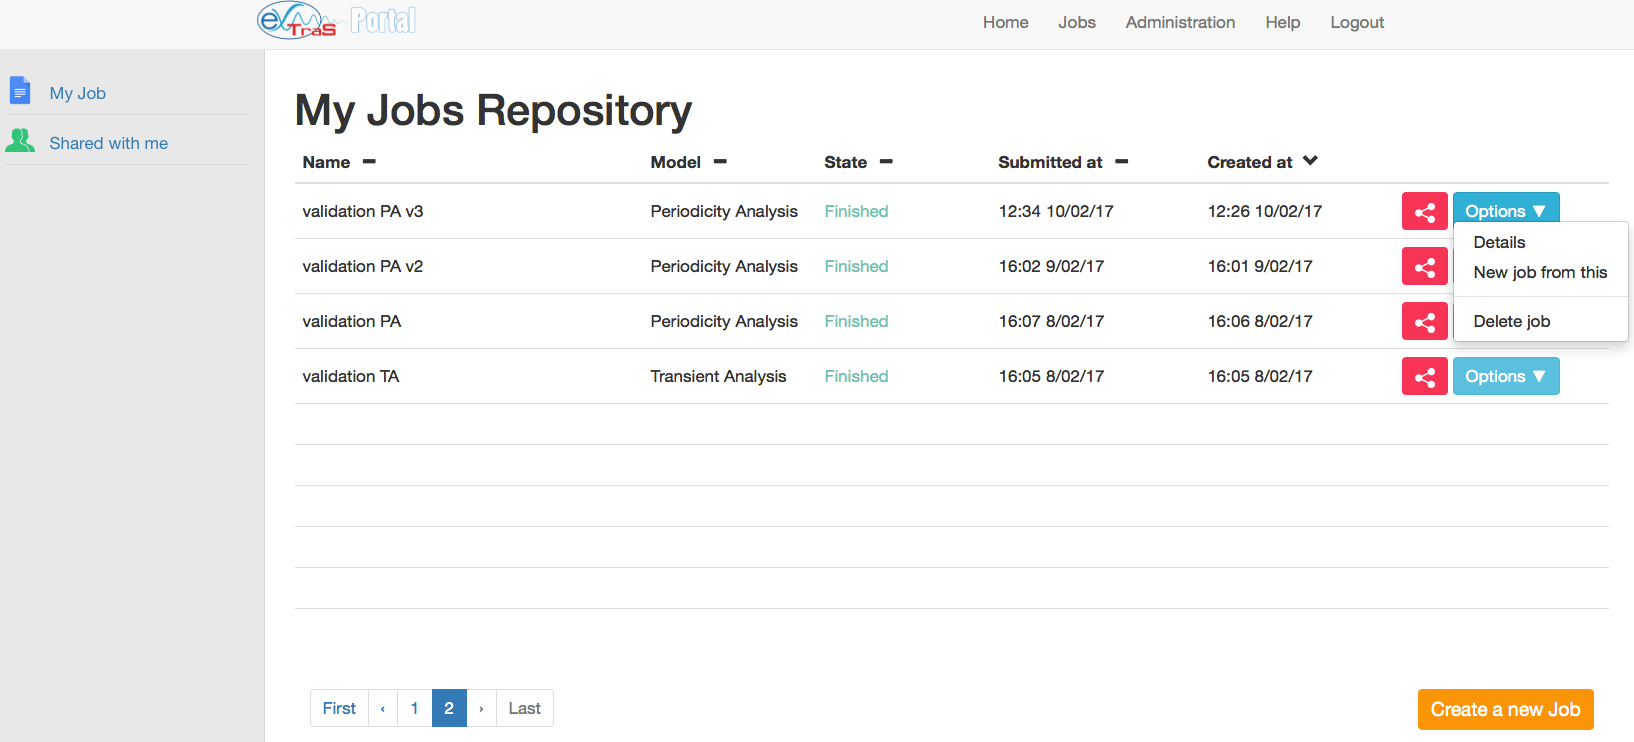This screenshot has height=742, width=1634.
Task: Click the Create a new Job button
Action: pyautogui.click(x=1505, y=709)
